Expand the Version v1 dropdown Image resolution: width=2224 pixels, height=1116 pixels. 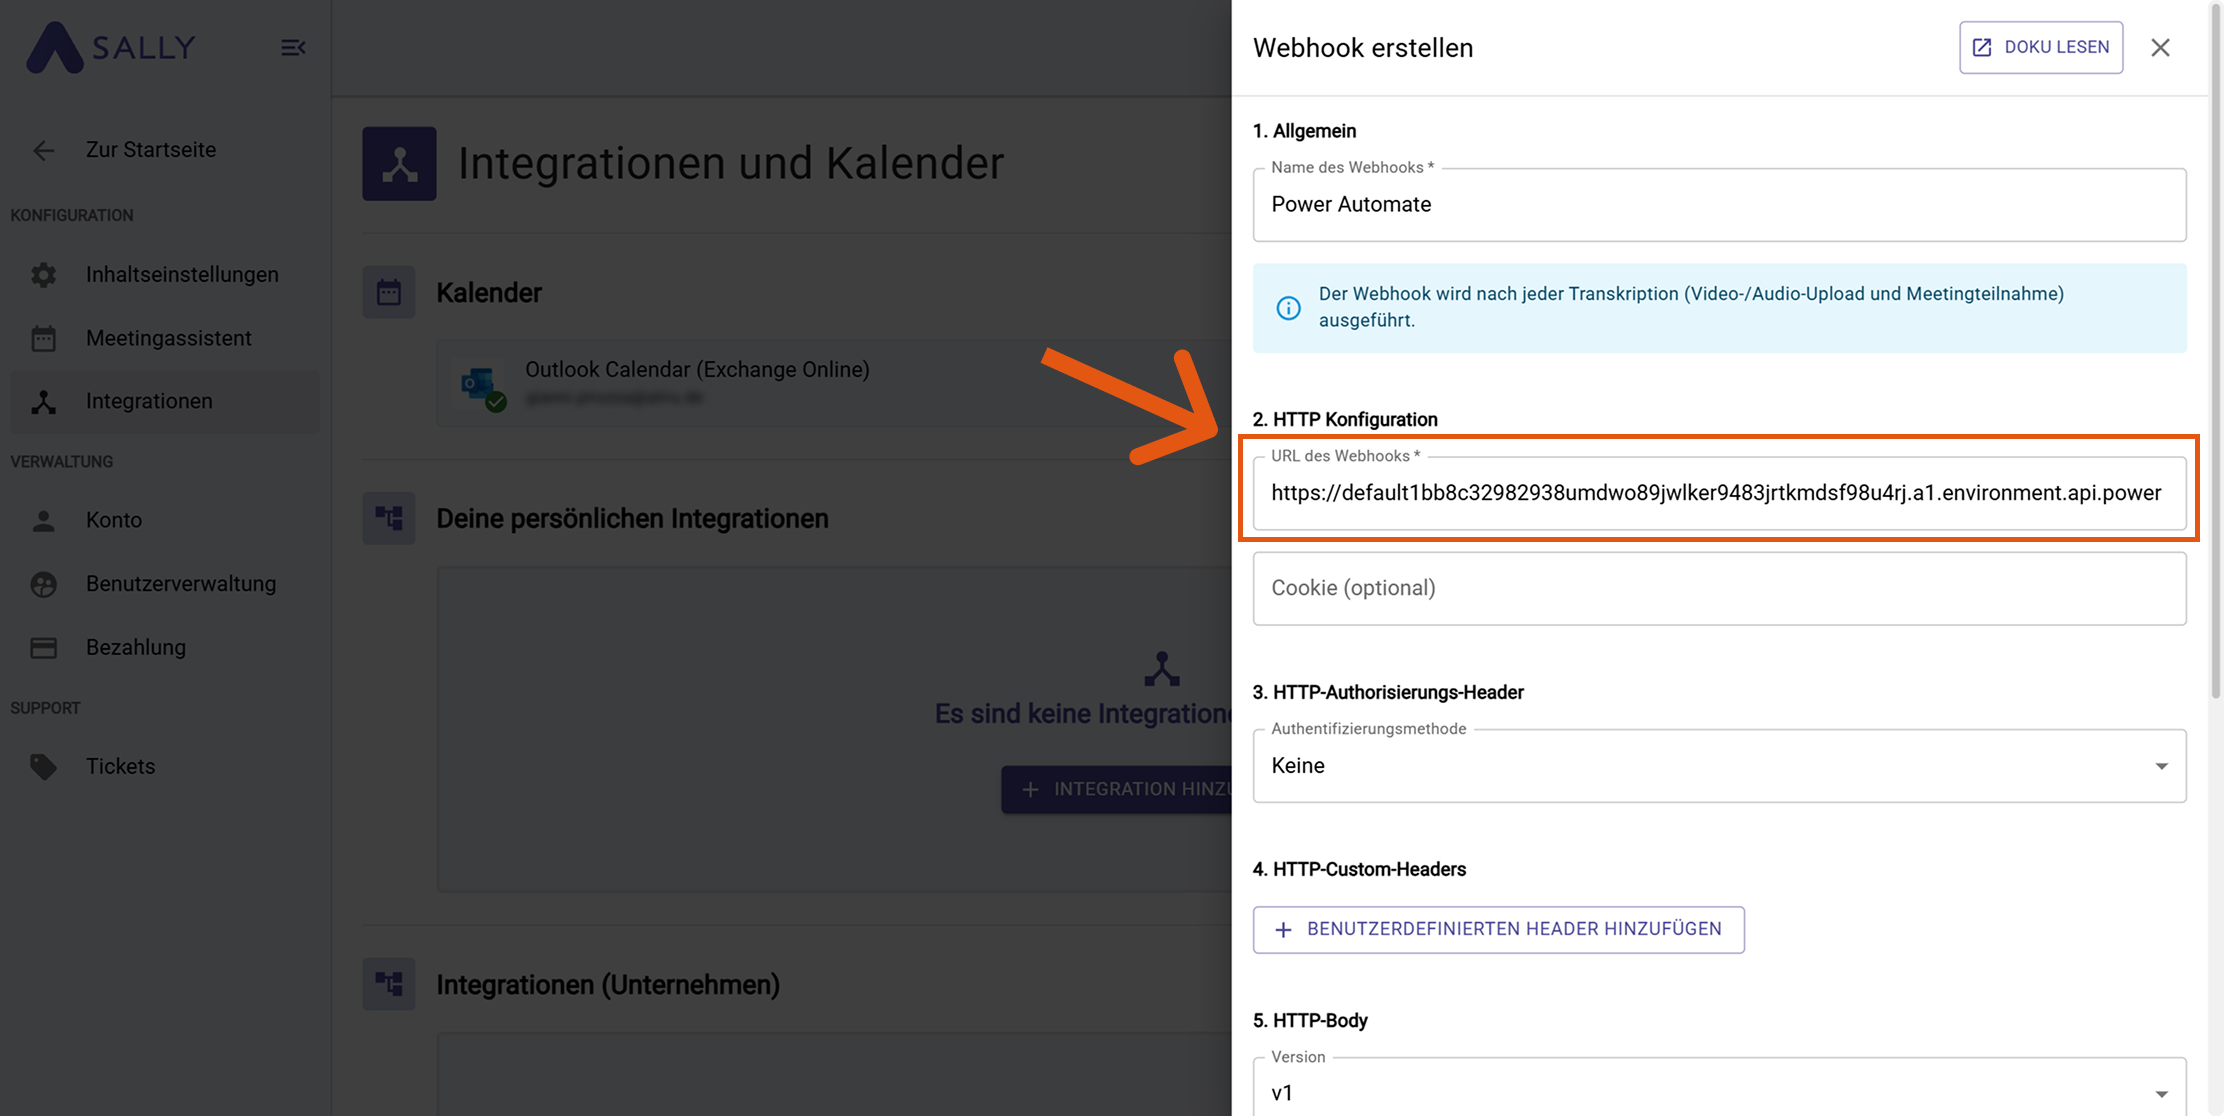coord(1718,1092)
